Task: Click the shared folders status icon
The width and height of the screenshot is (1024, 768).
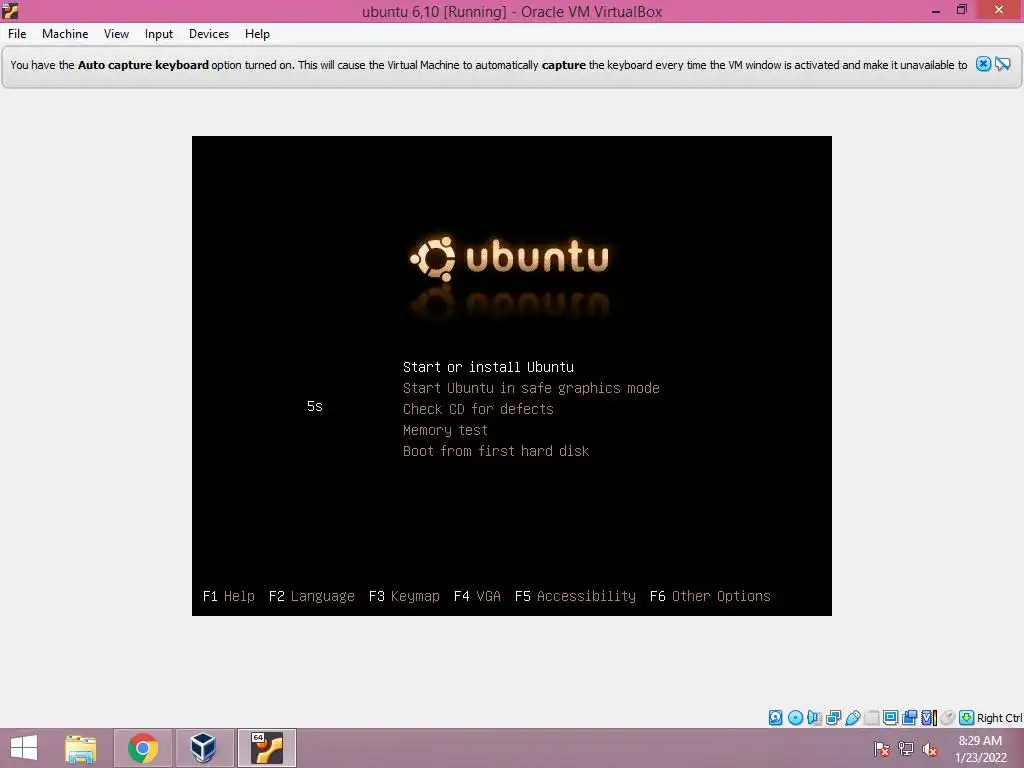Action: point(871,718)
